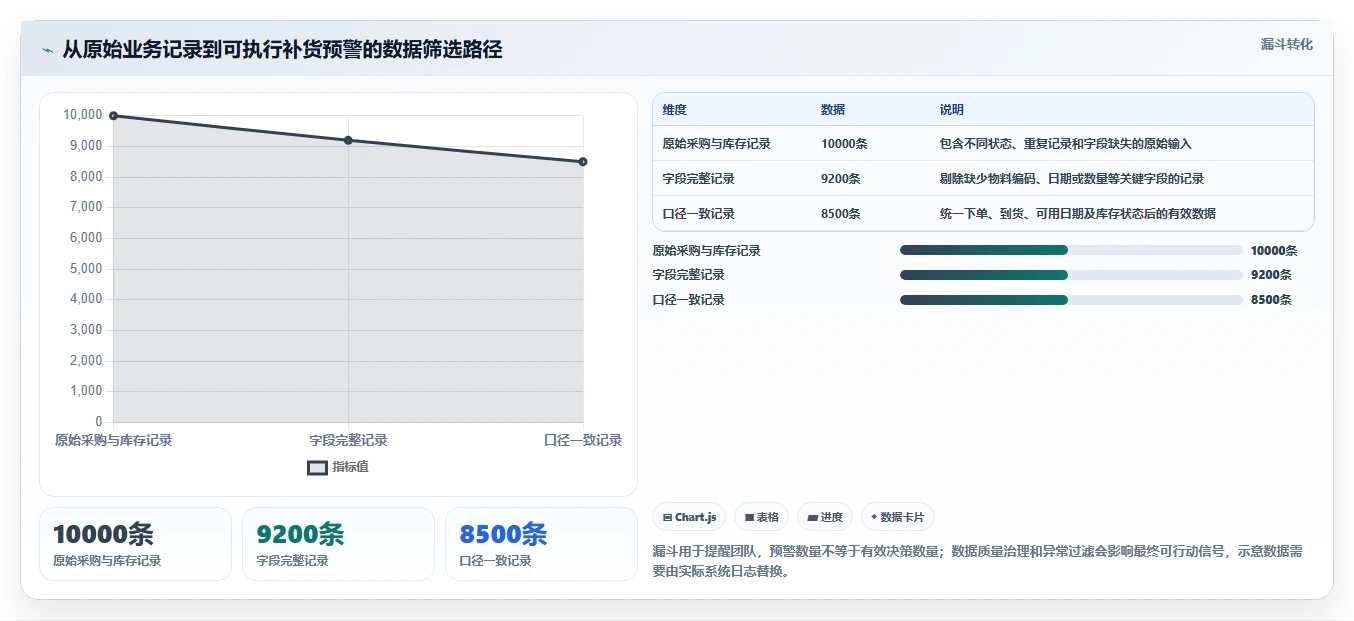Image resolution: width=1354 pixels, height=621 pixels.
Task: Click the 5,000 y-axis tick label
Action: (x=85, y=268)
